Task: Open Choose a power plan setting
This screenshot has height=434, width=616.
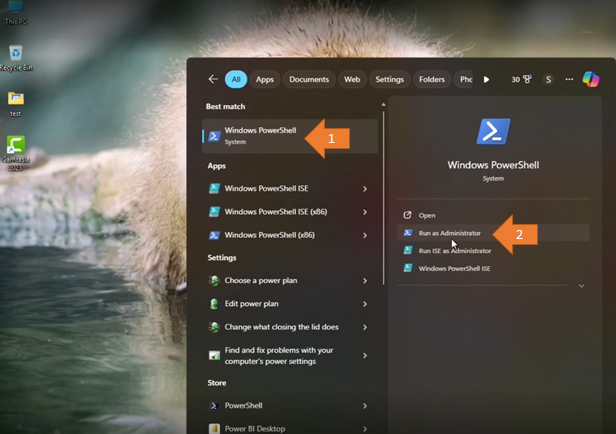Action: click(x=260, y=281)
